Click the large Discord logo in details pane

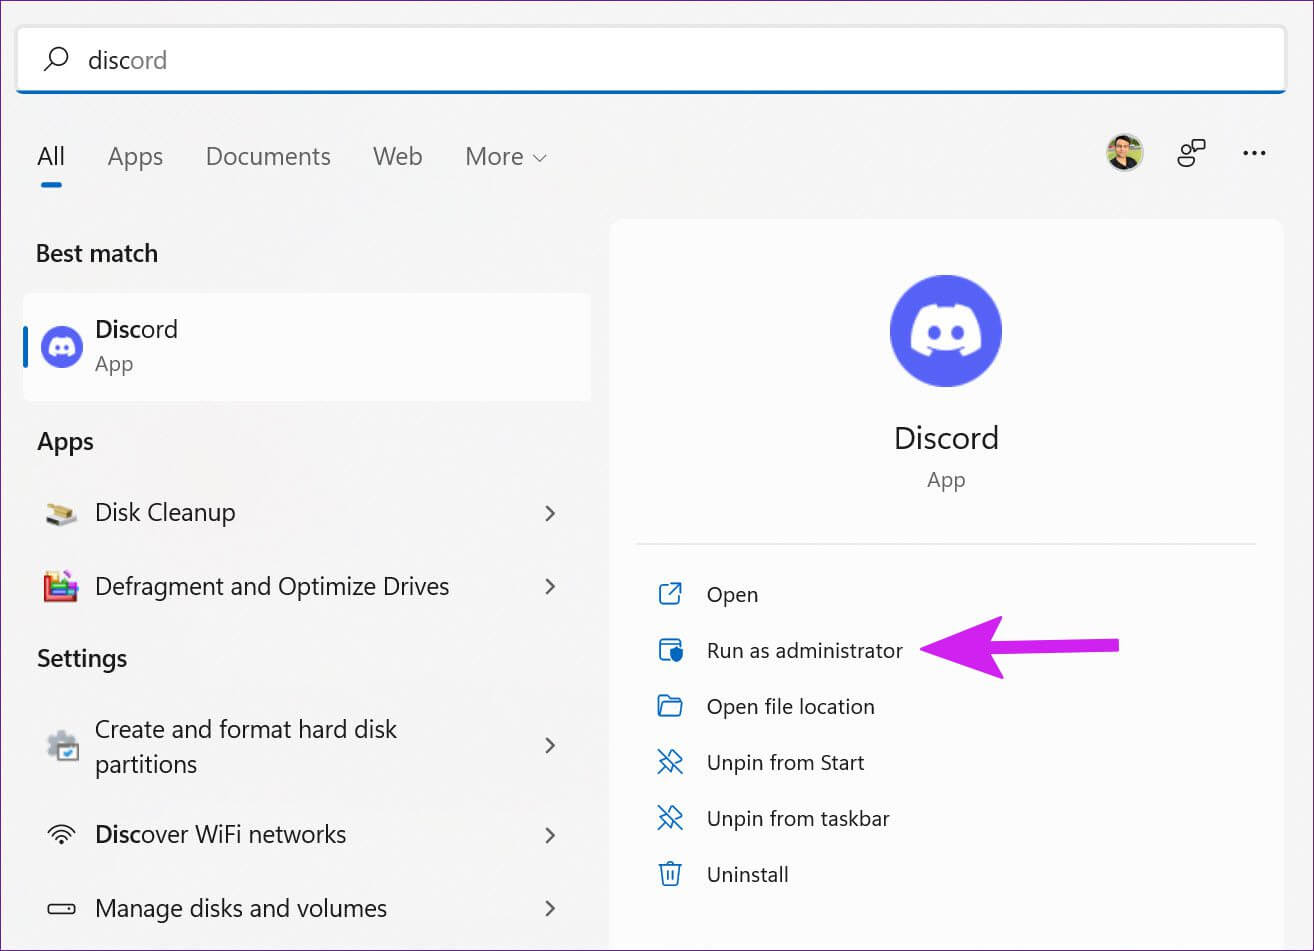[946, 331]
